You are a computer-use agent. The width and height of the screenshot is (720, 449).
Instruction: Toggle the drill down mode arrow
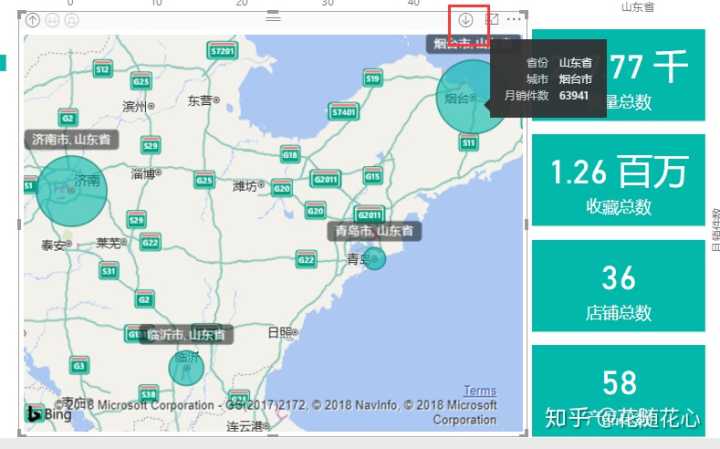pos(466,20)
